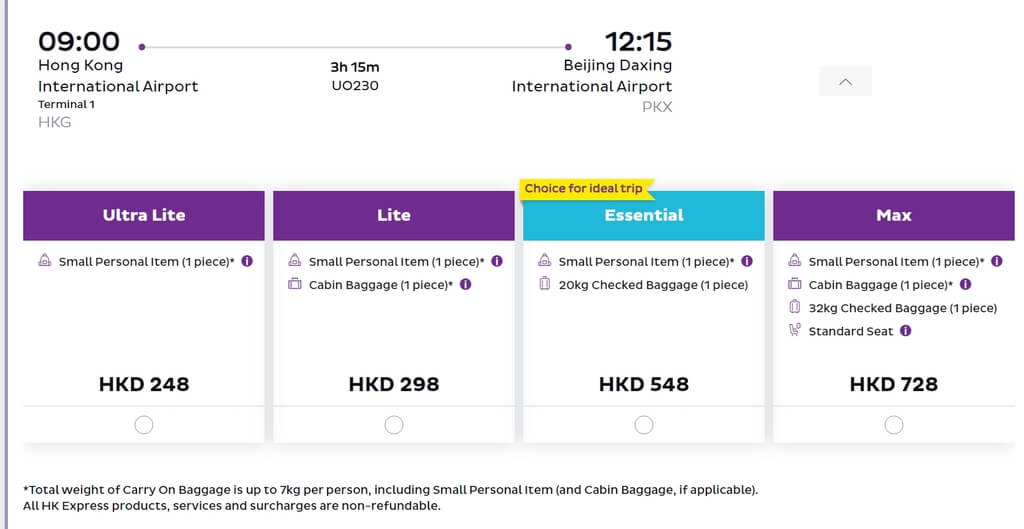The width and height of the screenshot is (1024, 529).
Task: Choose the Essential fare radio button
Action: point(644,425)
